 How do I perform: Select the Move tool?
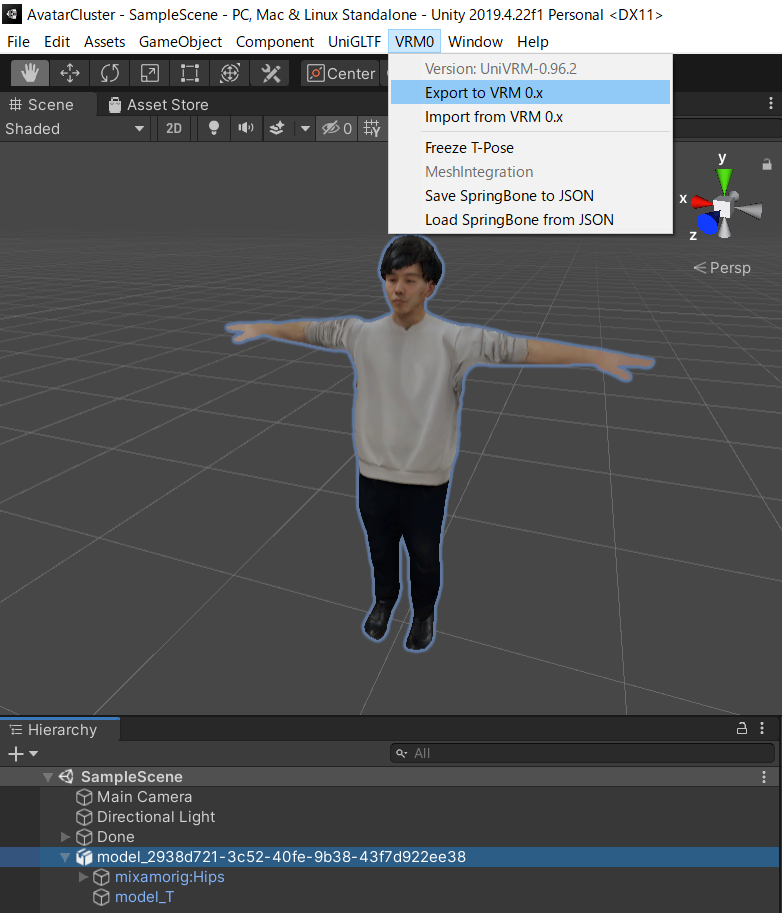70,73
